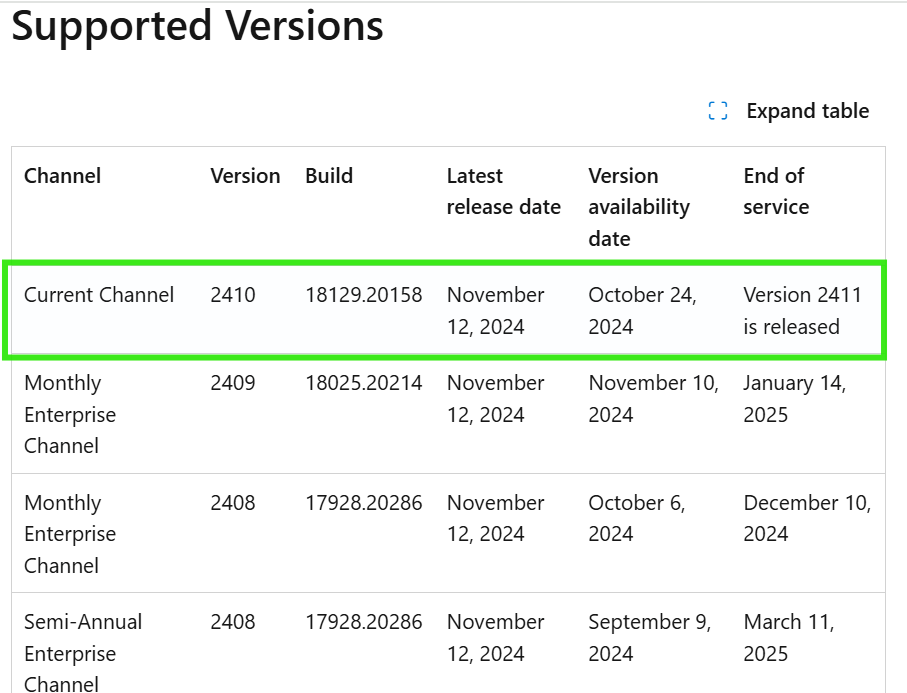Click the Version column header
Viewport: 907px width, 693px height.
(245, 176)
